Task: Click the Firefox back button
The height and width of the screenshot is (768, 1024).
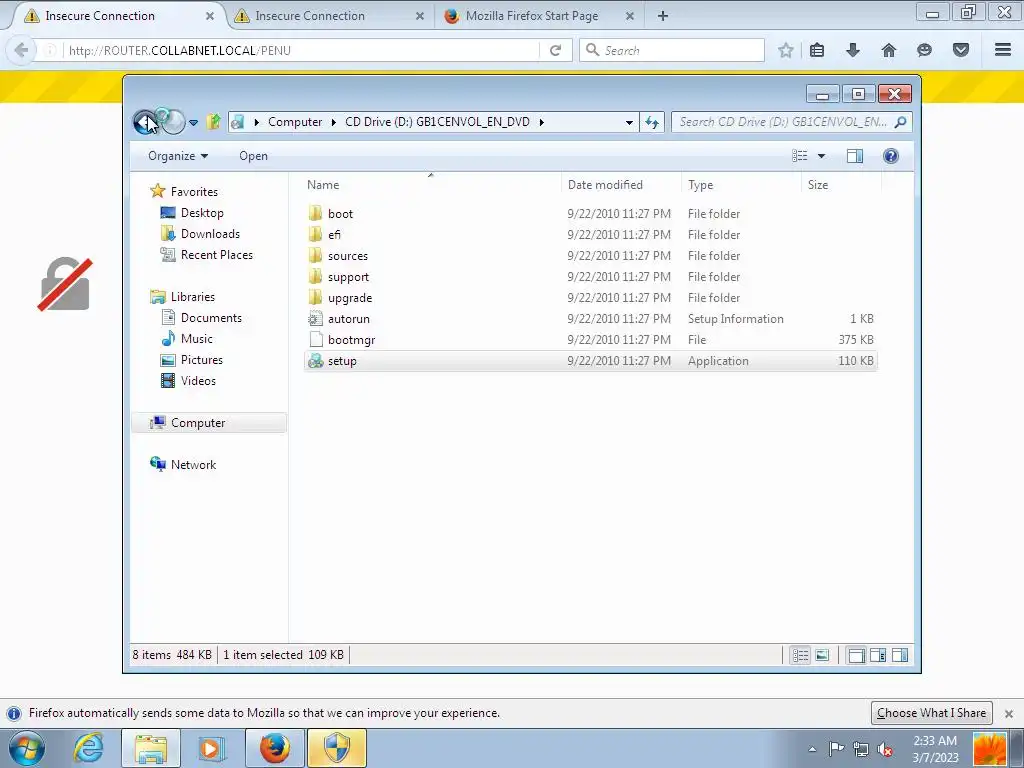Action: (21, 50)
